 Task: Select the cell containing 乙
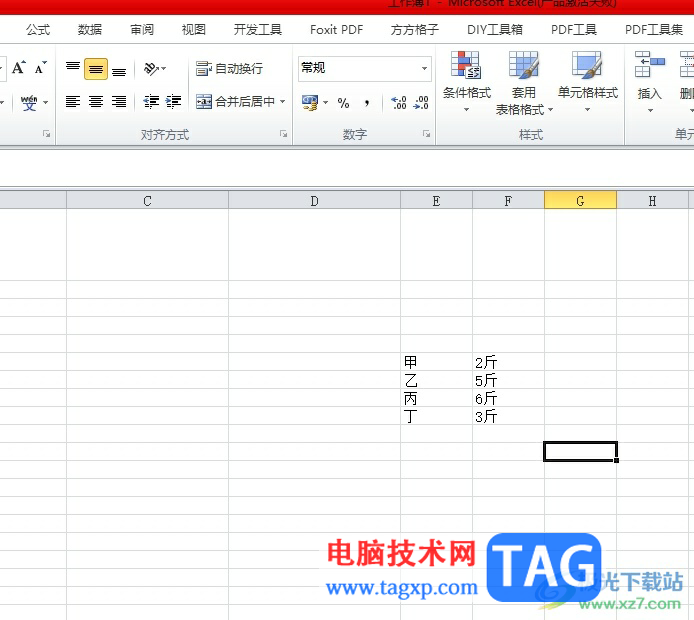(x=436, y=380)
